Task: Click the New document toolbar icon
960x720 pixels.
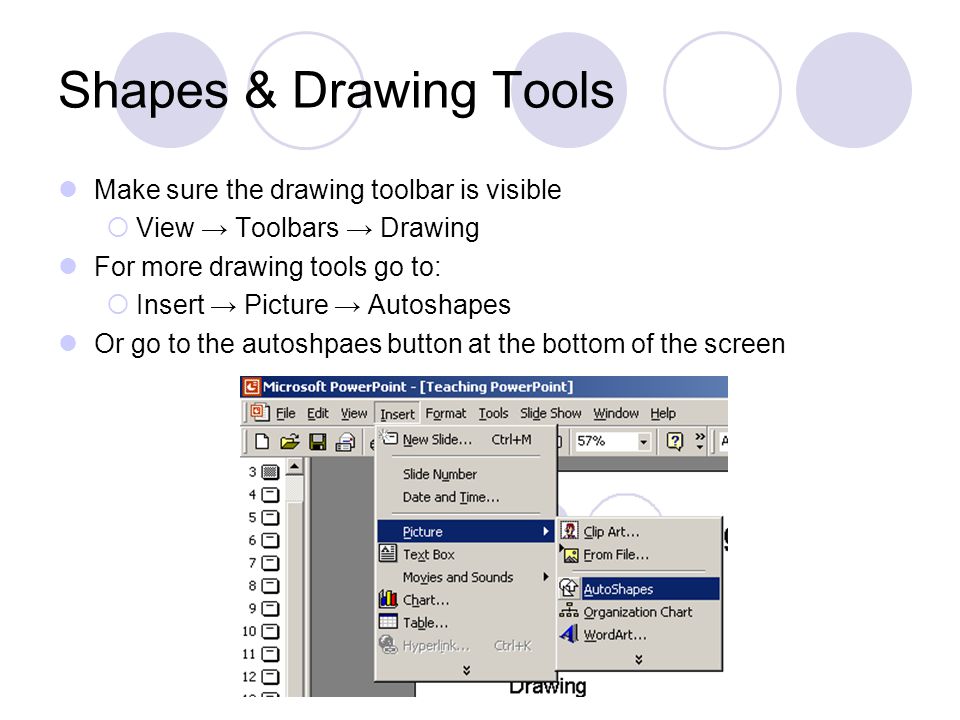Action: [x=262, y=441]
